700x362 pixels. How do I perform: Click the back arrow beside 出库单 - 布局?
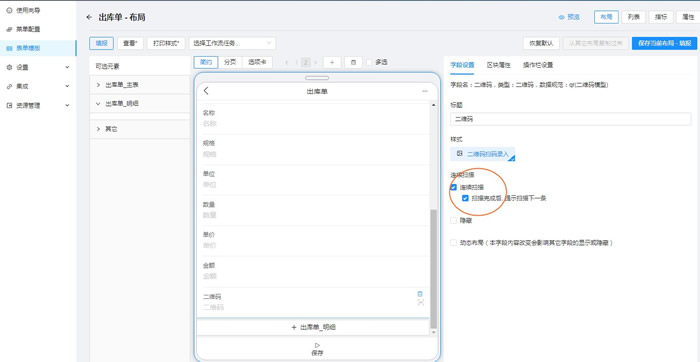[89, 17]
